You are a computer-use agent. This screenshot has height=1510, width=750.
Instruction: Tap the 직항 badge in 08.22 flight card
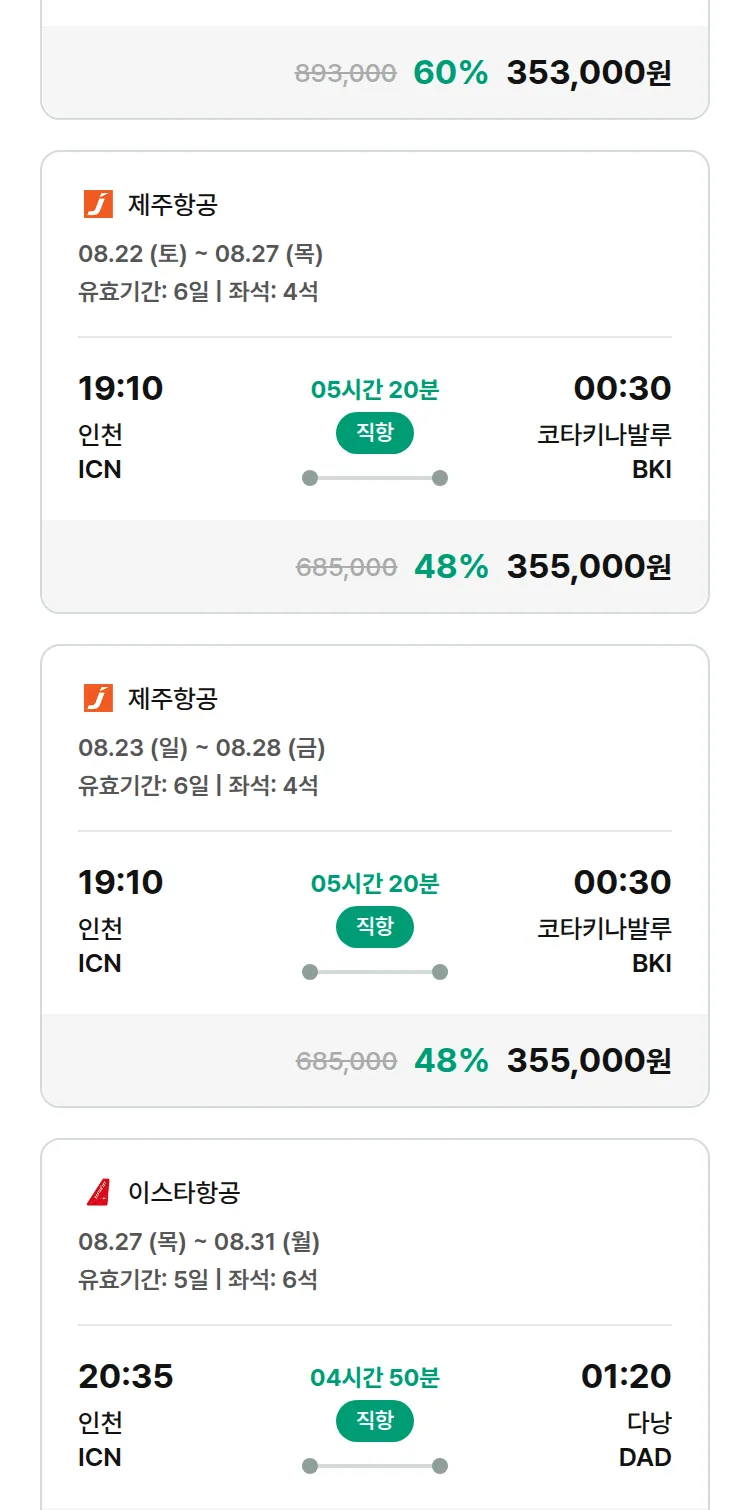[x=375, y=433]
